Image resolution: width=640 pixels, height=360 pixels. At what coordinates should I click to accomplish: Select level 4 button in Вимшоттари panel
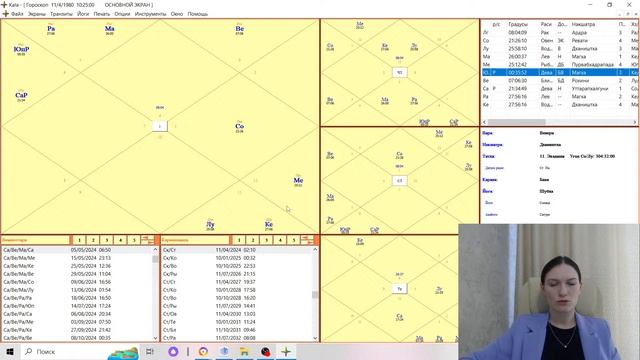[x=120, y=240]
